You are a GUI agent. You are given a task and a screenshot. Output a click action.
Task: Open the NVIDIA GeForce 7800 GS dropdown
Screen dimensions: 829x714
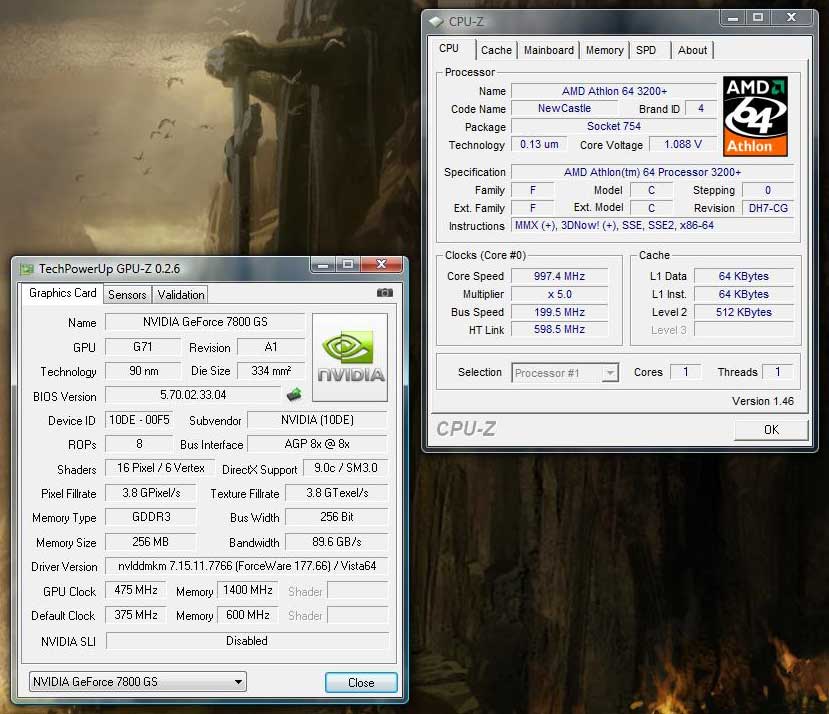137,682
